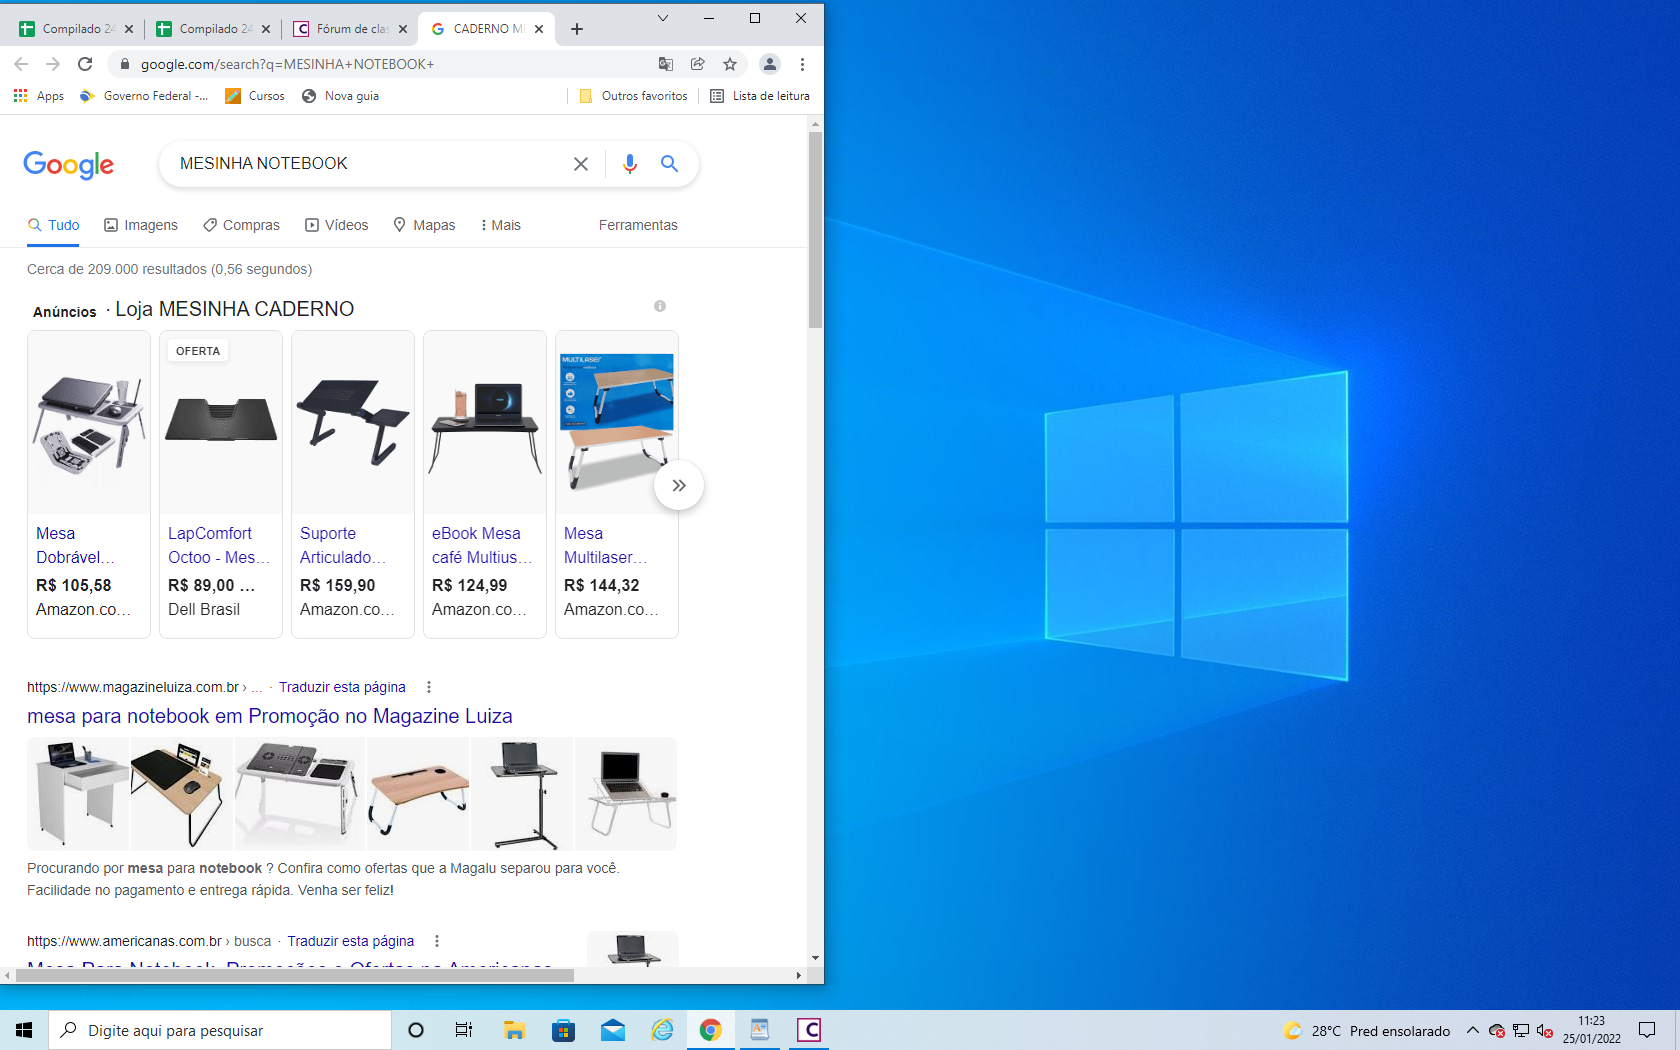
Task: Open the Chrome profile avatar icon
Action: tap(769, 64)
